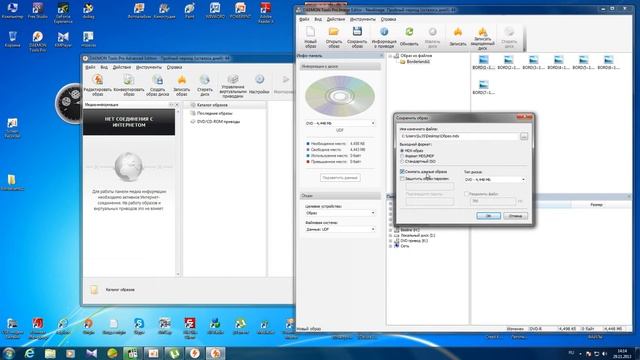Click Записать образ in DAEMON Tools Pro toolbar
Viewport: 640px width, 360px height.
point(182,85)
